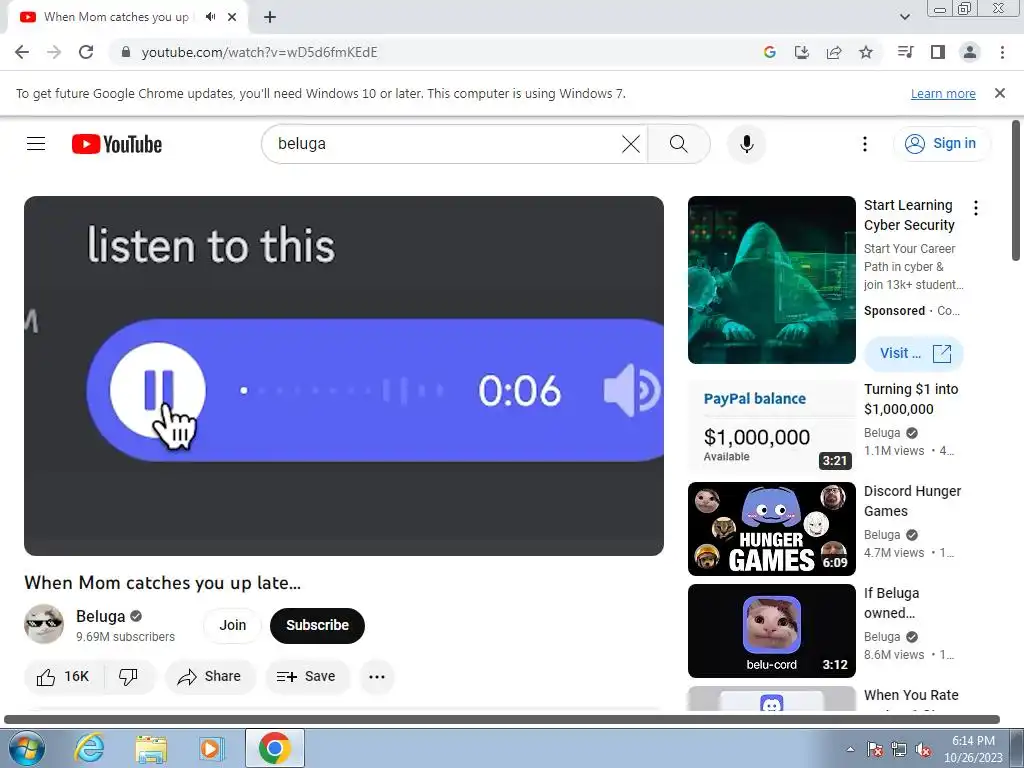Click the install app icon in address bar
This screenshot has width=1024, height=768.
(802, 52)
